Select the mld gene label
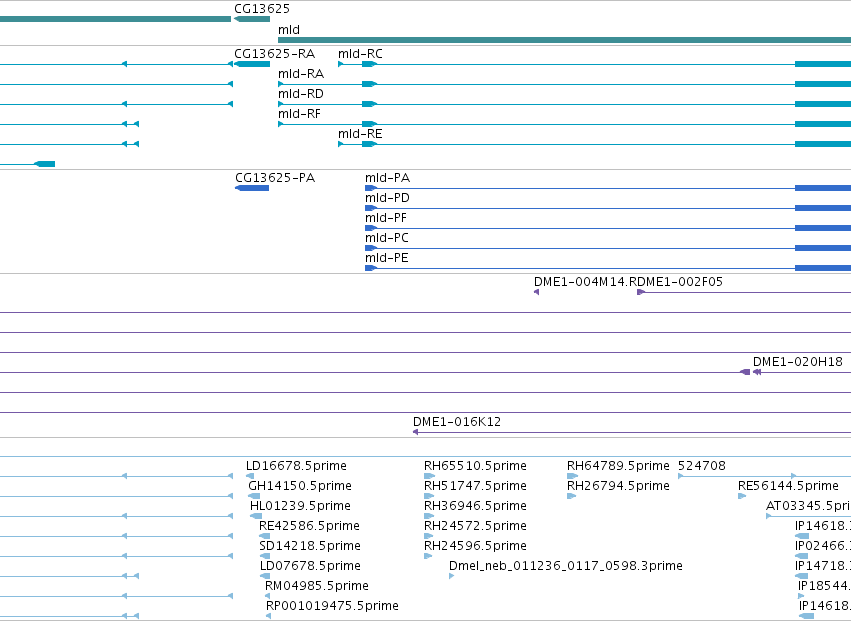 pyautogui.click(x=289, y=30)
